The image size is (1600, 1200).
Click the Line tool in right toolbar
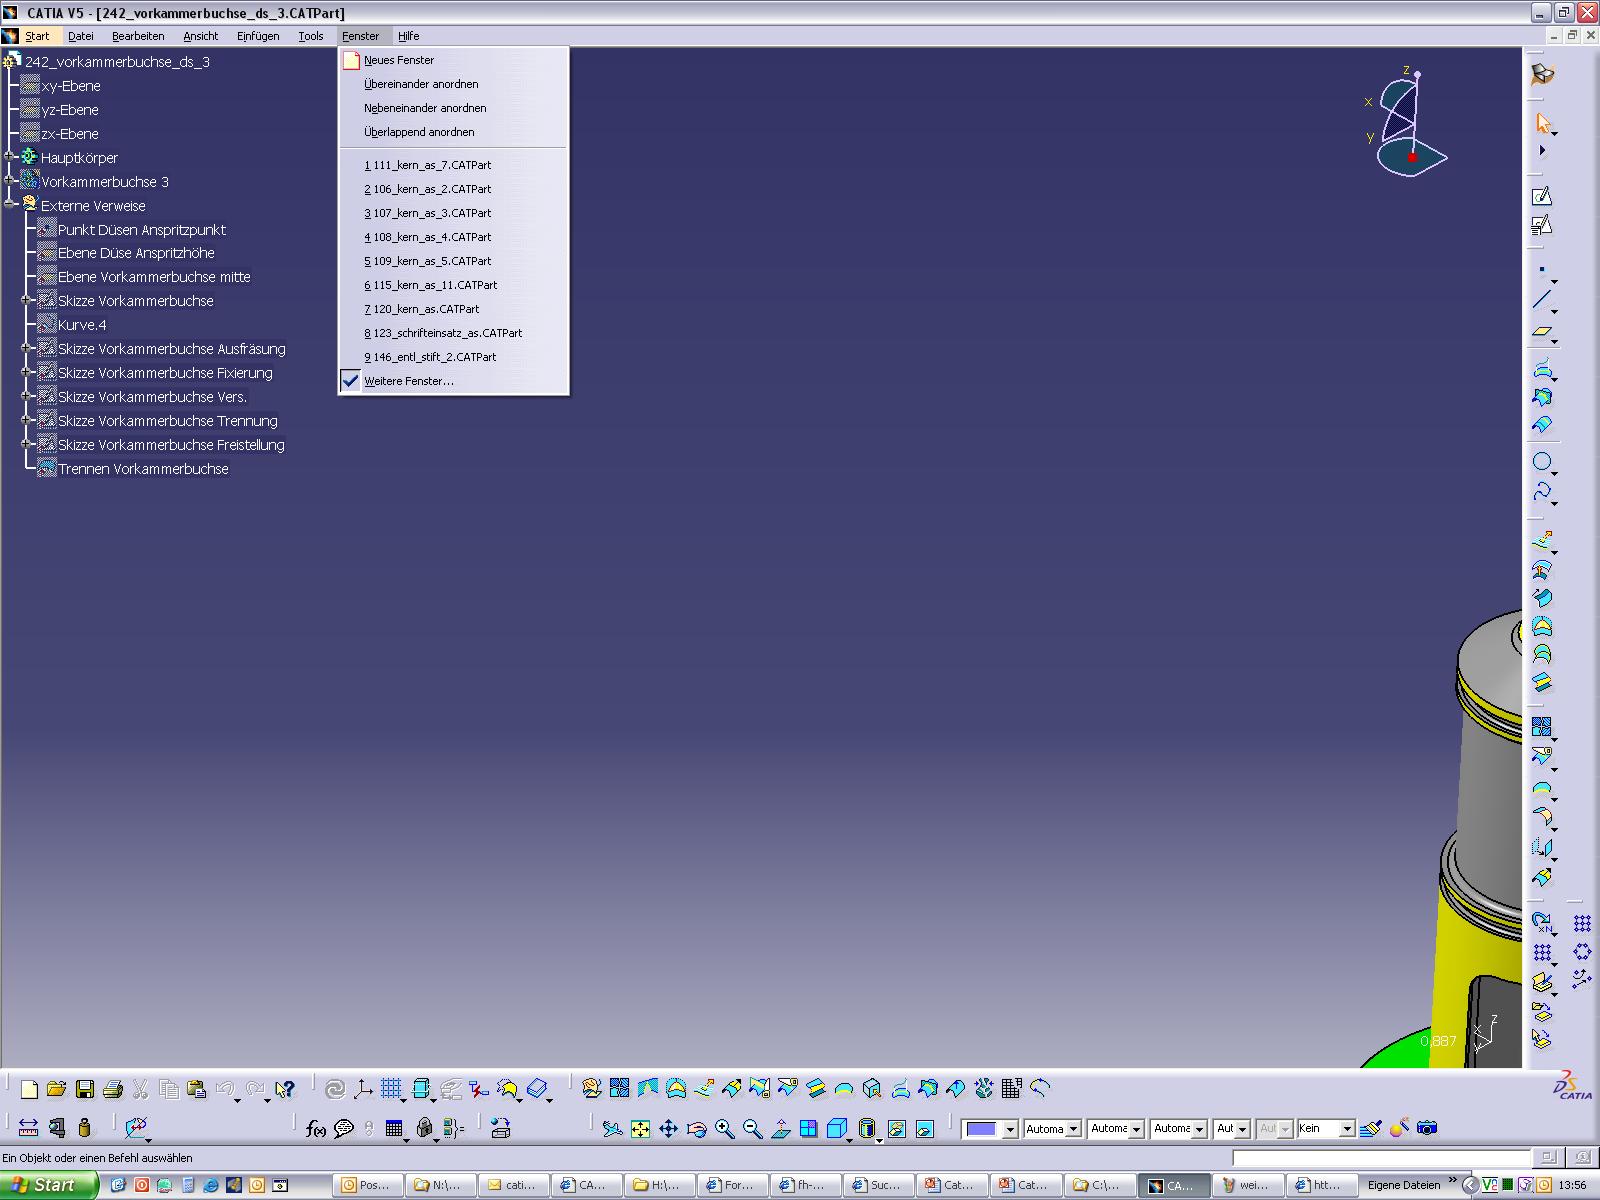(1542, 300)
